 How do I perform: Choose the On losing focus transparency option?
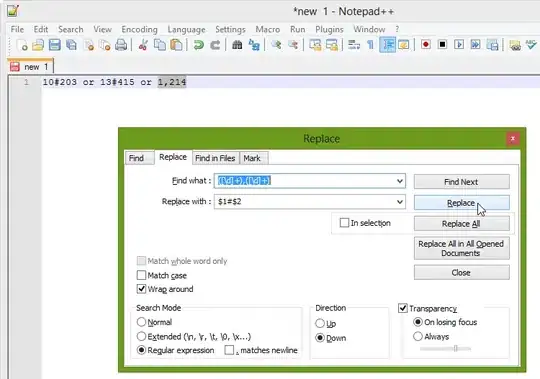pyautogui.click(x=418, y=322)
